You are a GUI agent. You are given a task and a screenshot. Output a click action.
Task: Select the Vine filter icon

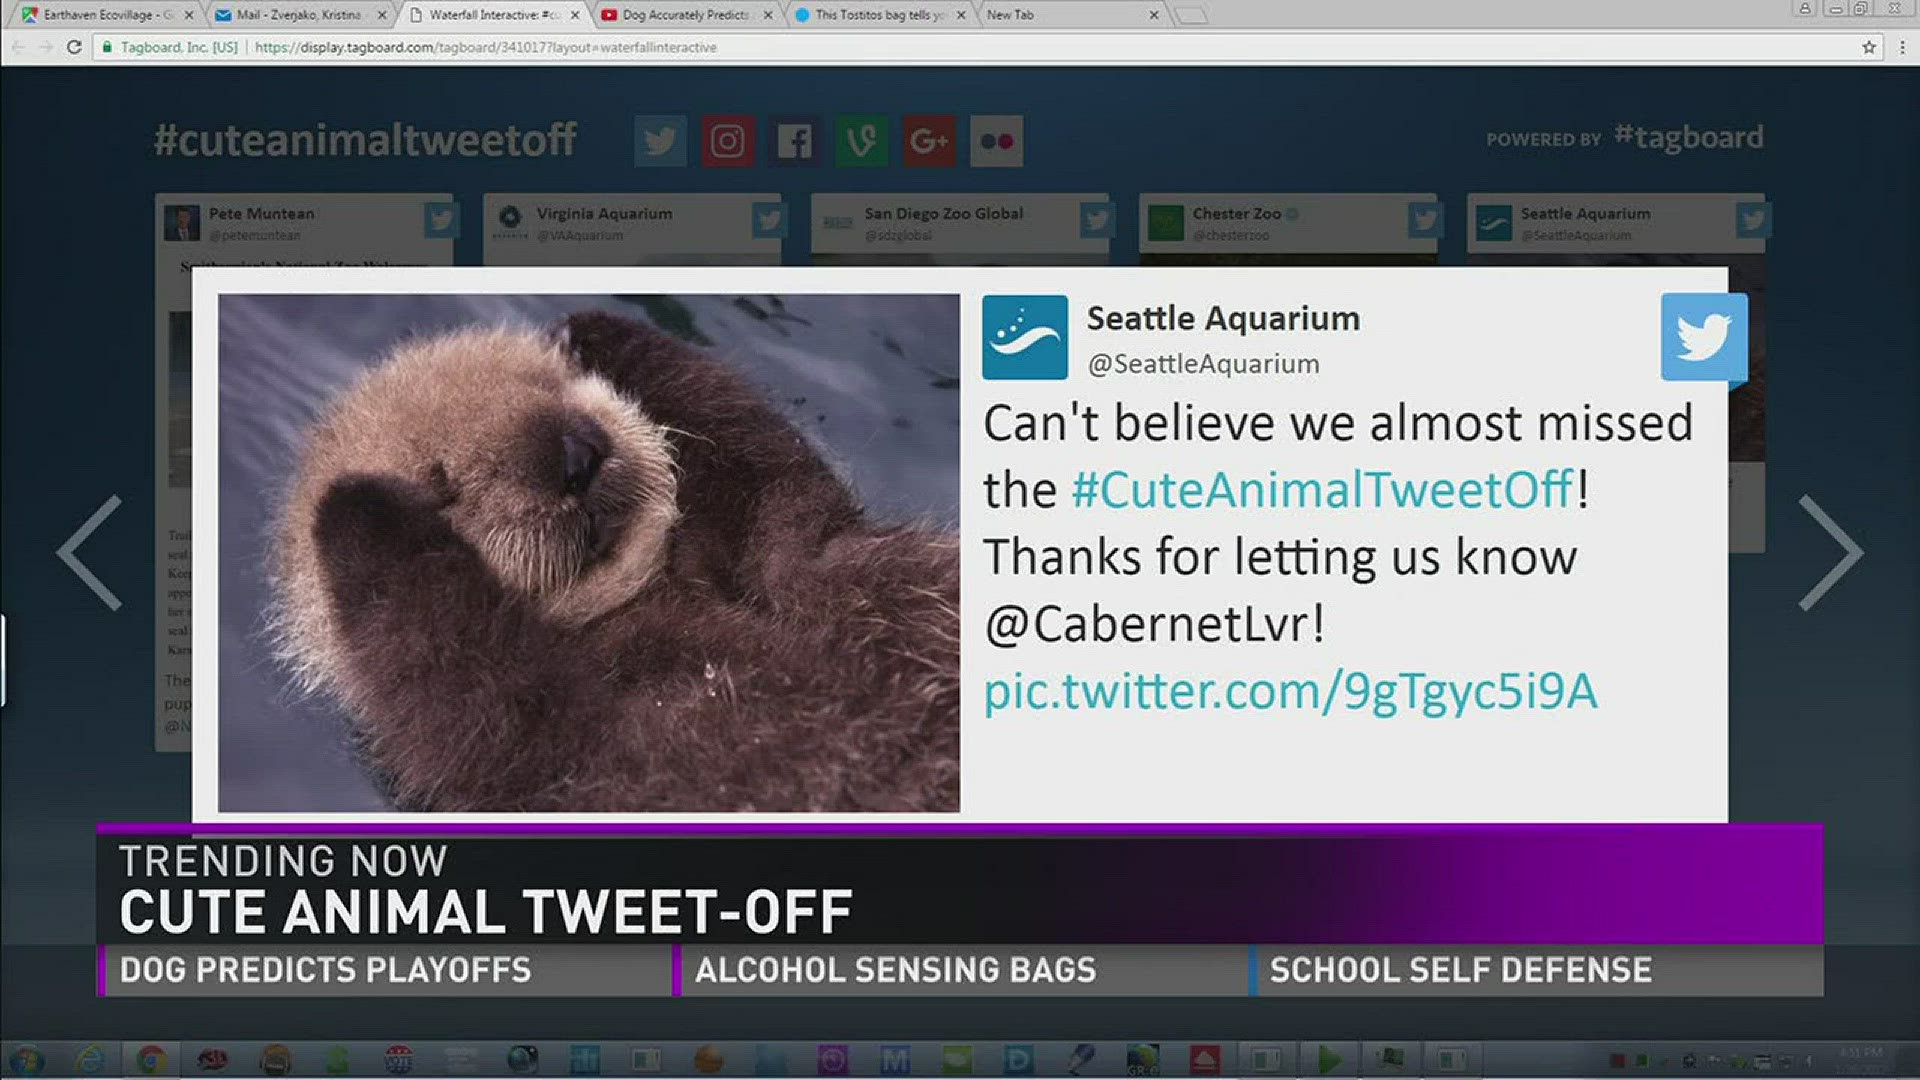point(861,140)
